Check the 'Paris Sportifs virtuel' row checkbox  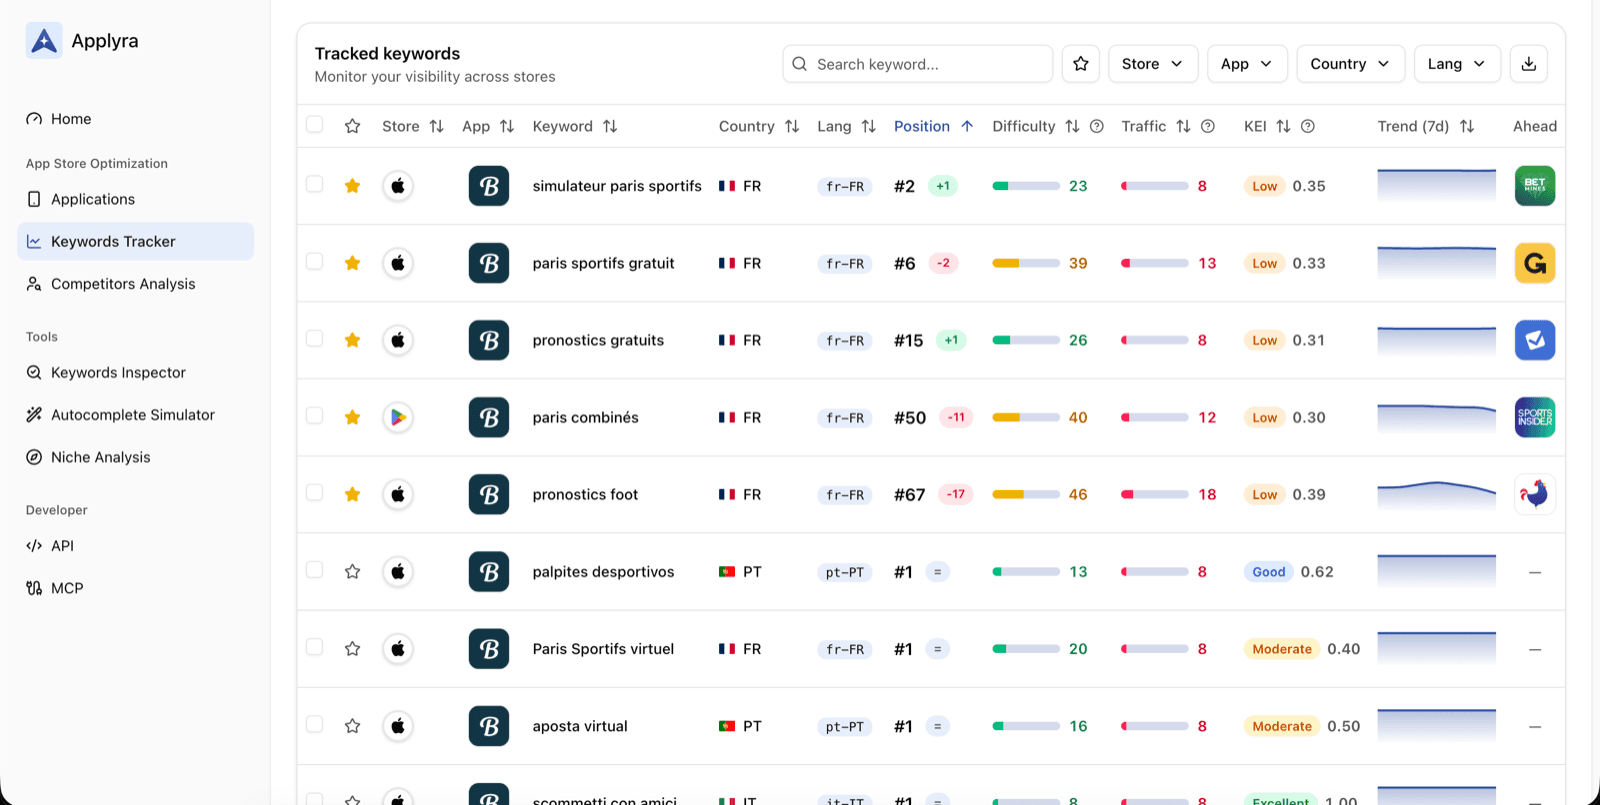[314, 647]
